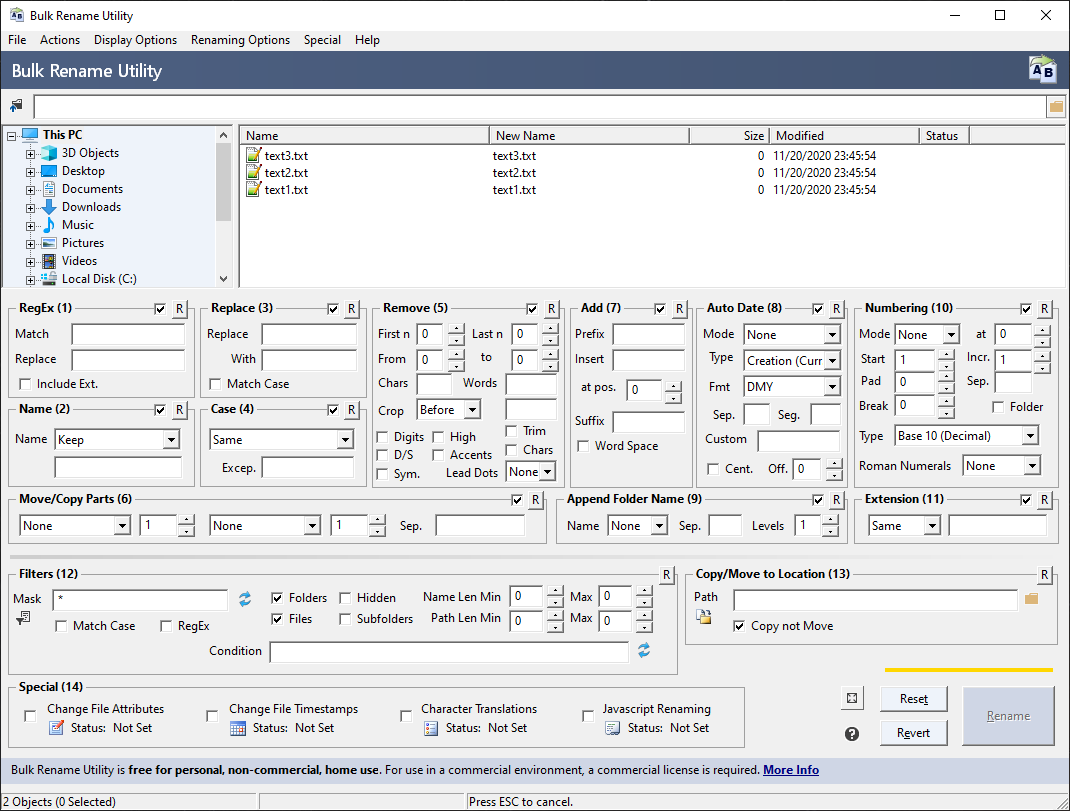Click the R reset button for Filters (12)
Viewport: 1070px width, 811px height.
pyautogui.click(x=667, y=575)
